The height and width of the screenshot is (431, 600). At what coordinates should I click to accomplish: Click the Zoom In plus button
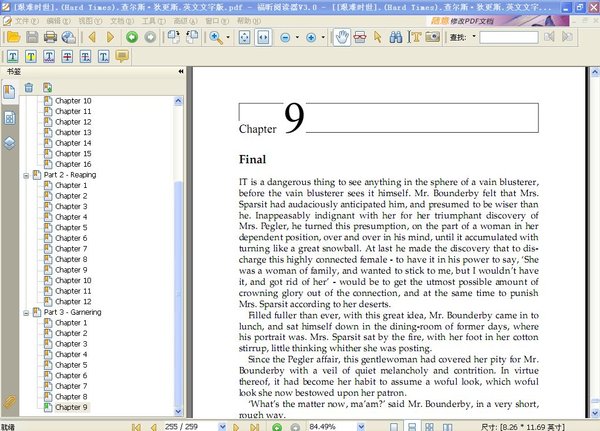(x=311, y=37)
